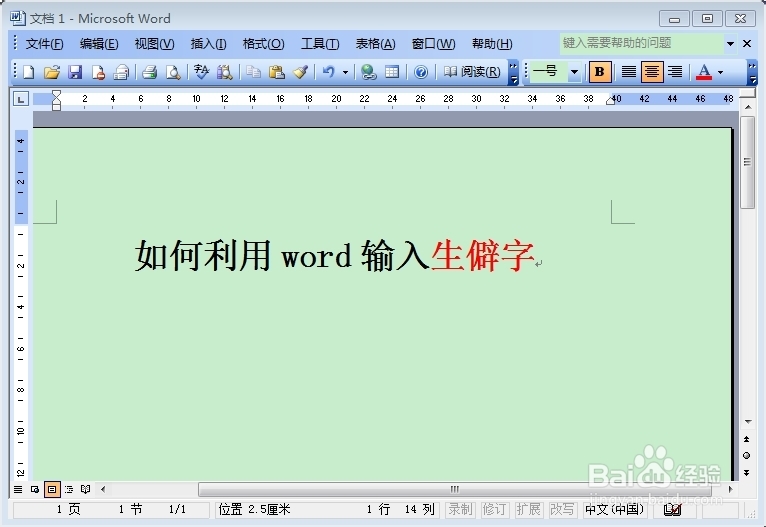Viewport: 766px width, 527px height.
Task: Undo the last action
Action: click(329, 72)
